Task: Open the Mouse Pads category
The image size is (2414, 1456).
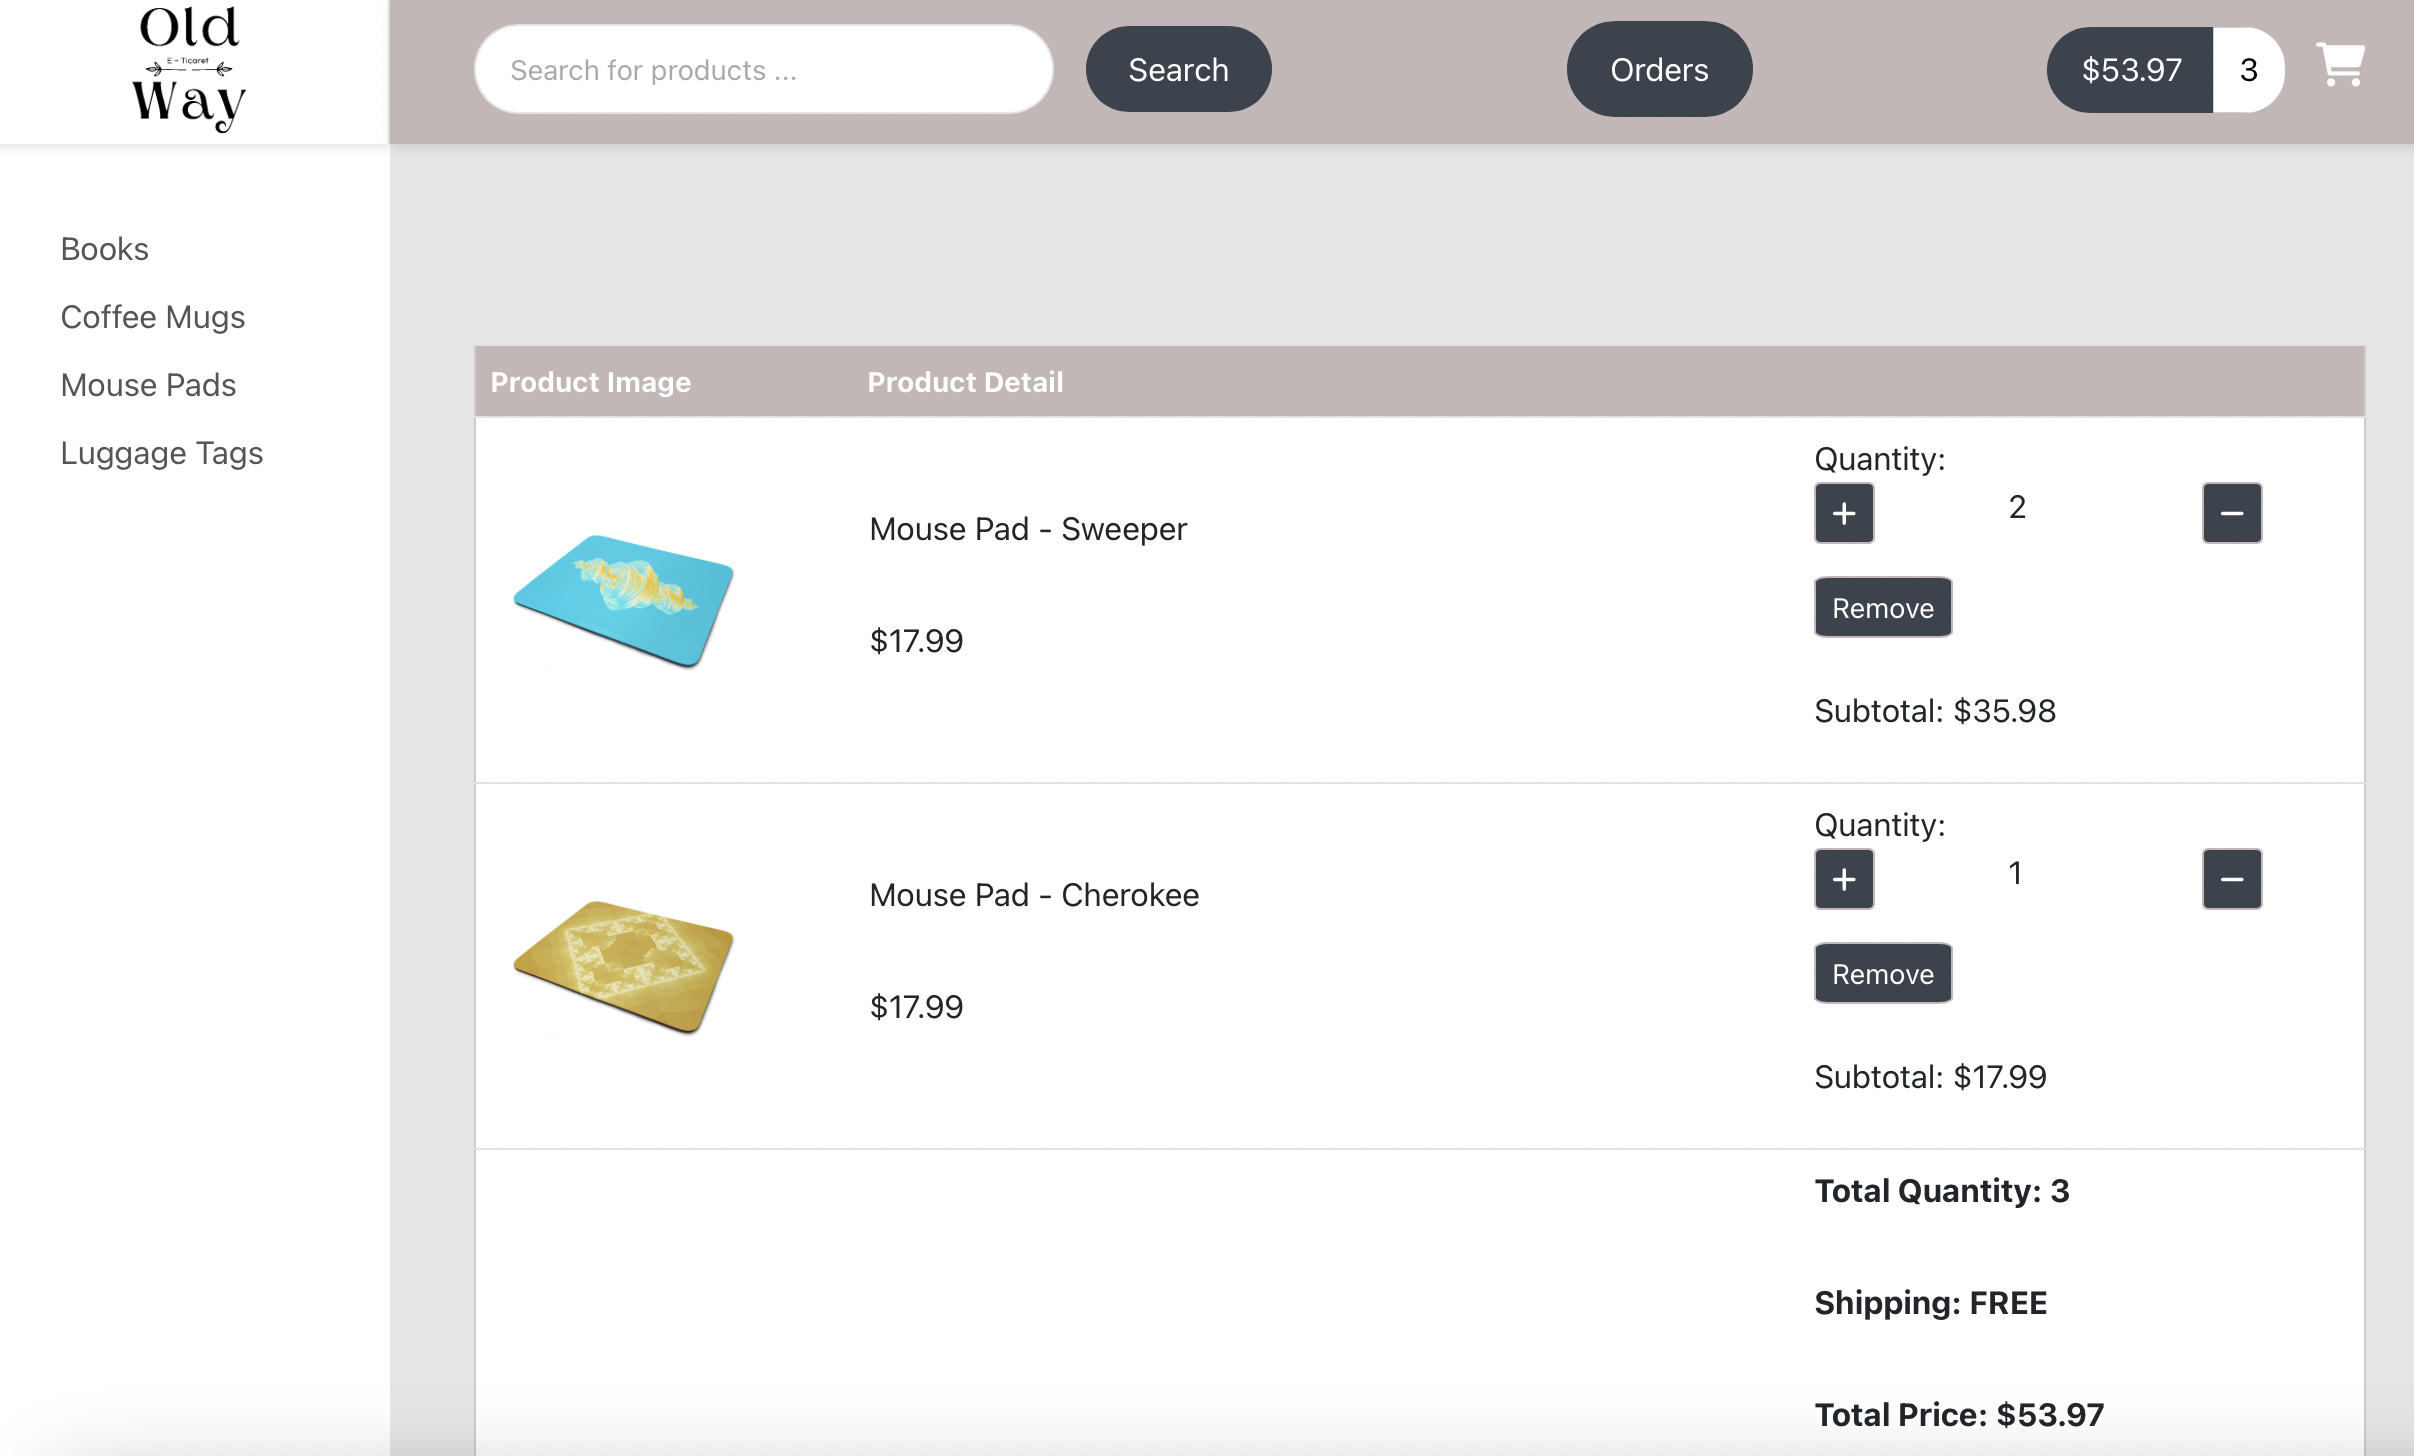Action: [148, 385]
